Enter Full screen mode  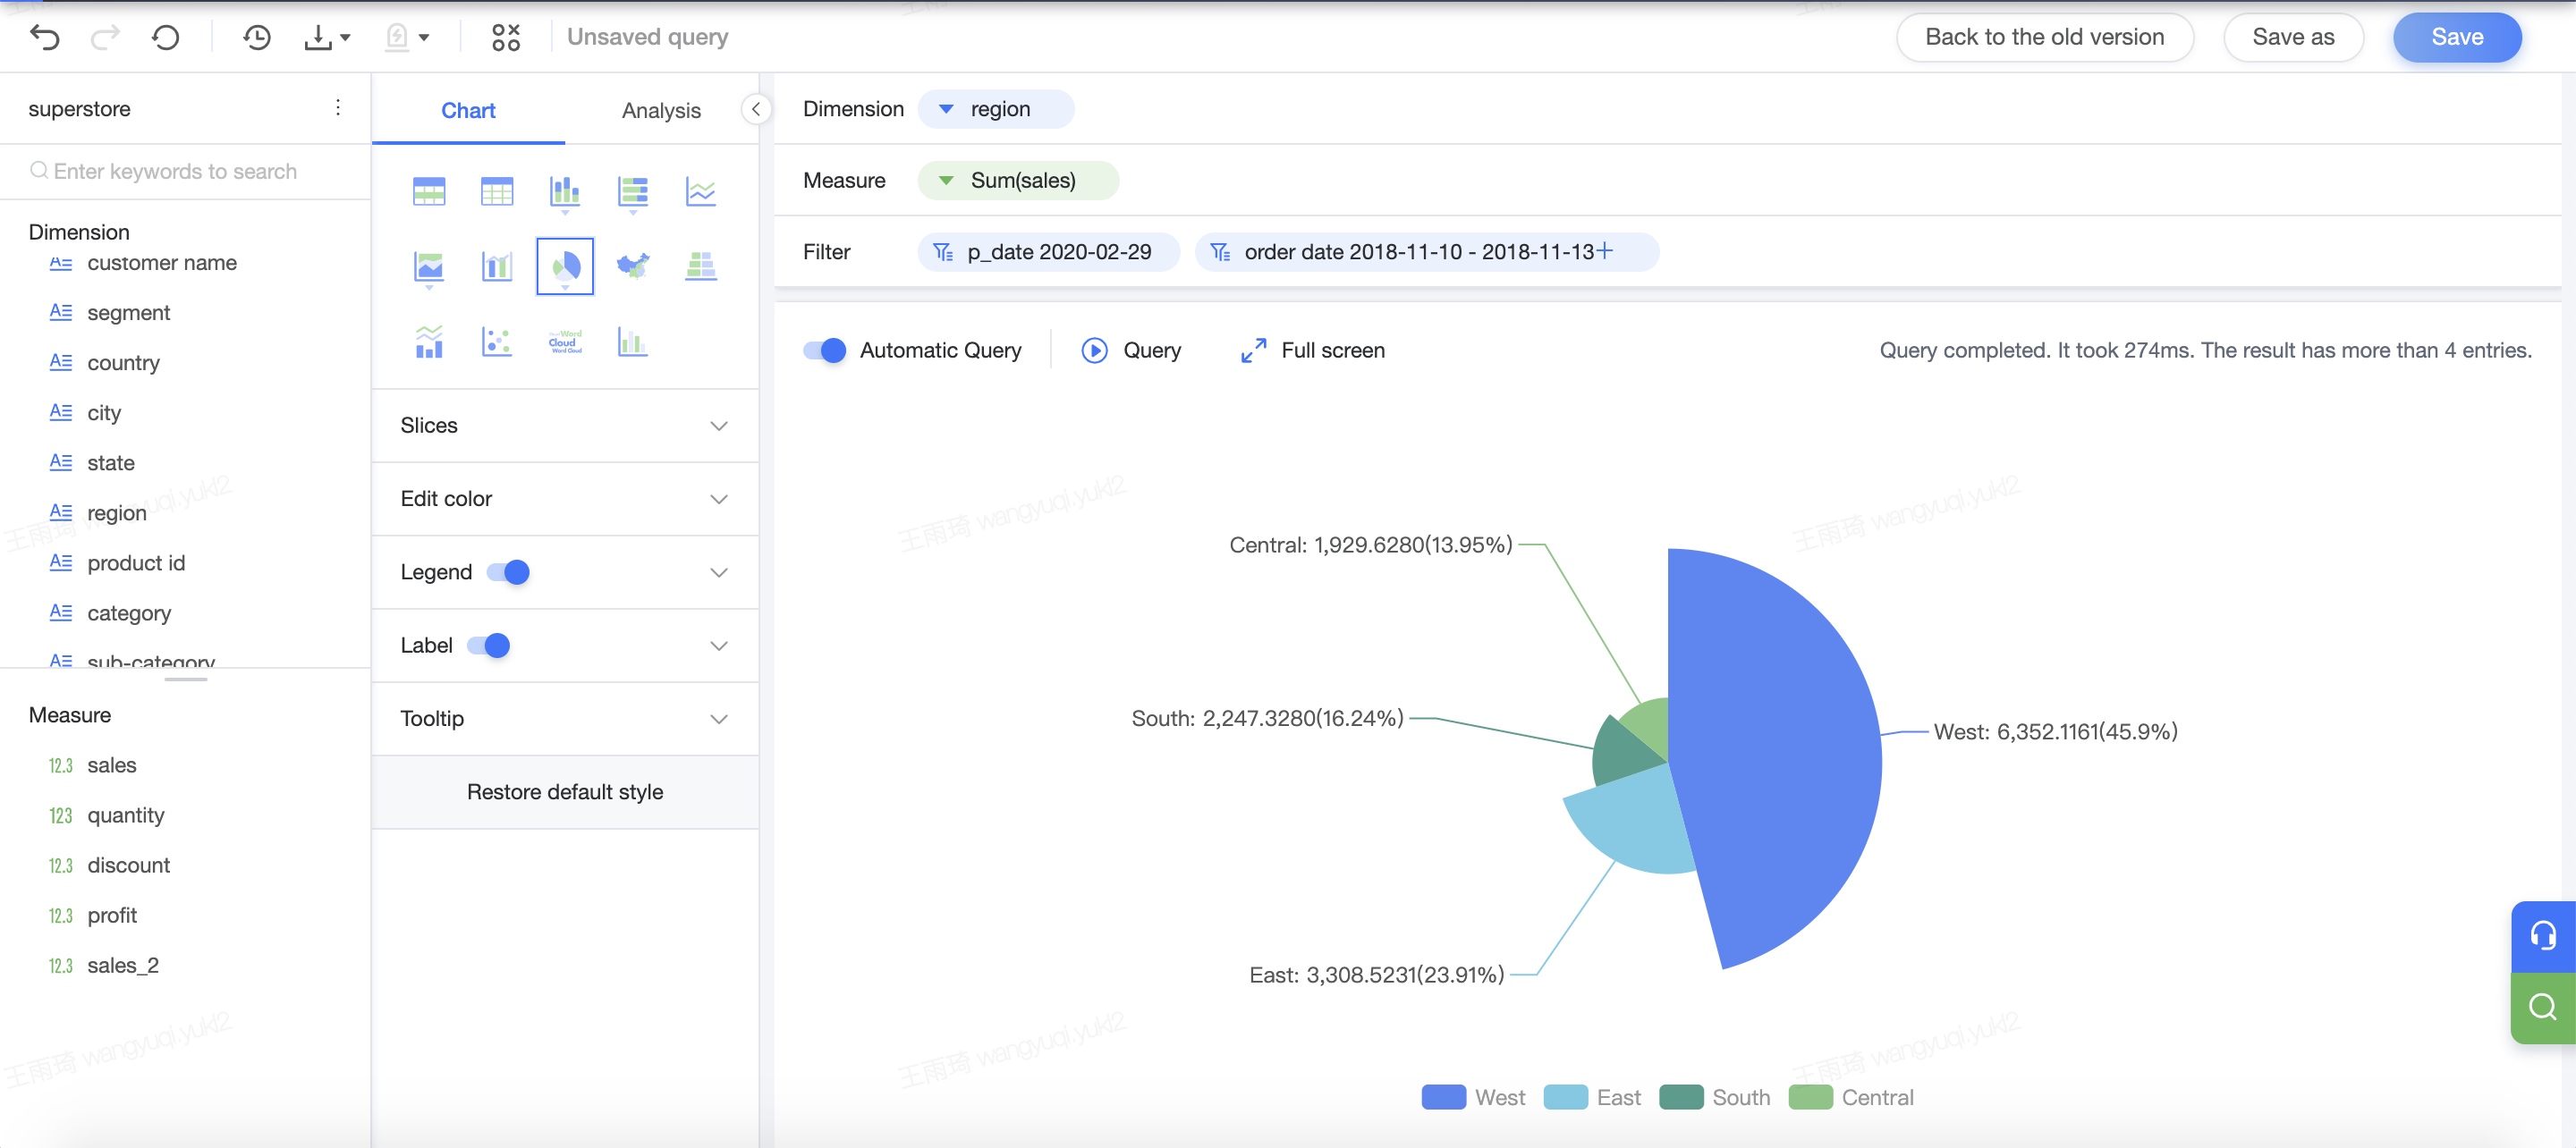[1312, 350]
